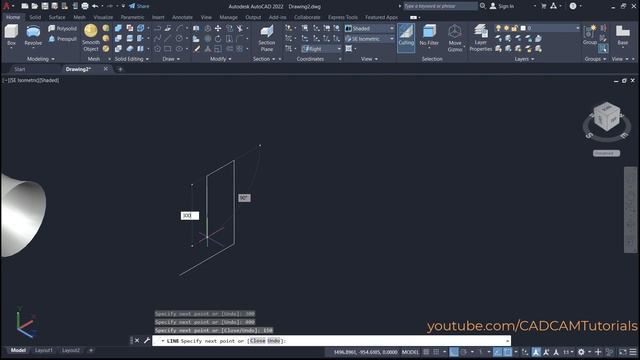
Task: Switch to the Solid ribbon tab
Action: point(35,17)
